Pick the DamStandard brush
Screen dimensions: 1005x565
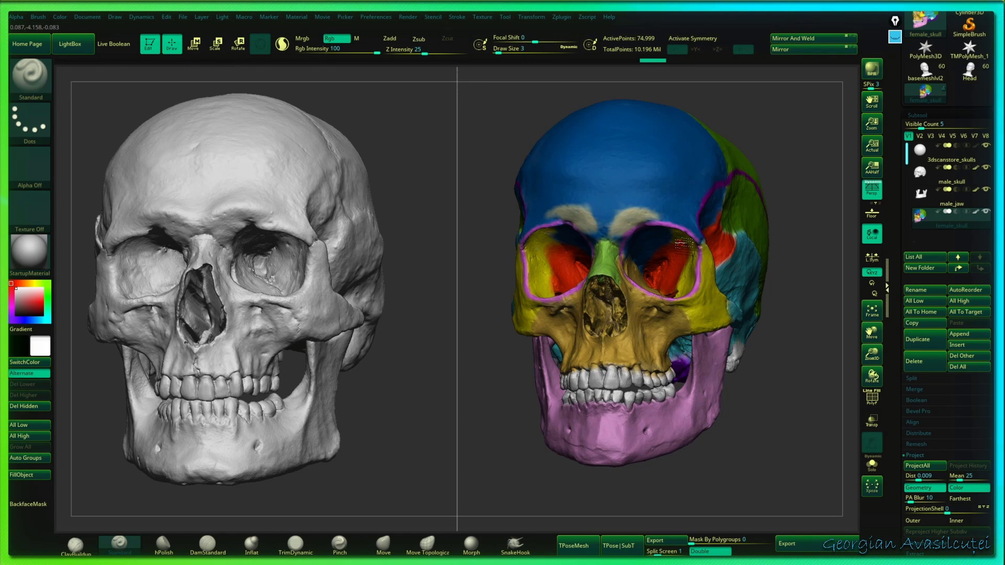pyautogui.click(x=208, y=546)
